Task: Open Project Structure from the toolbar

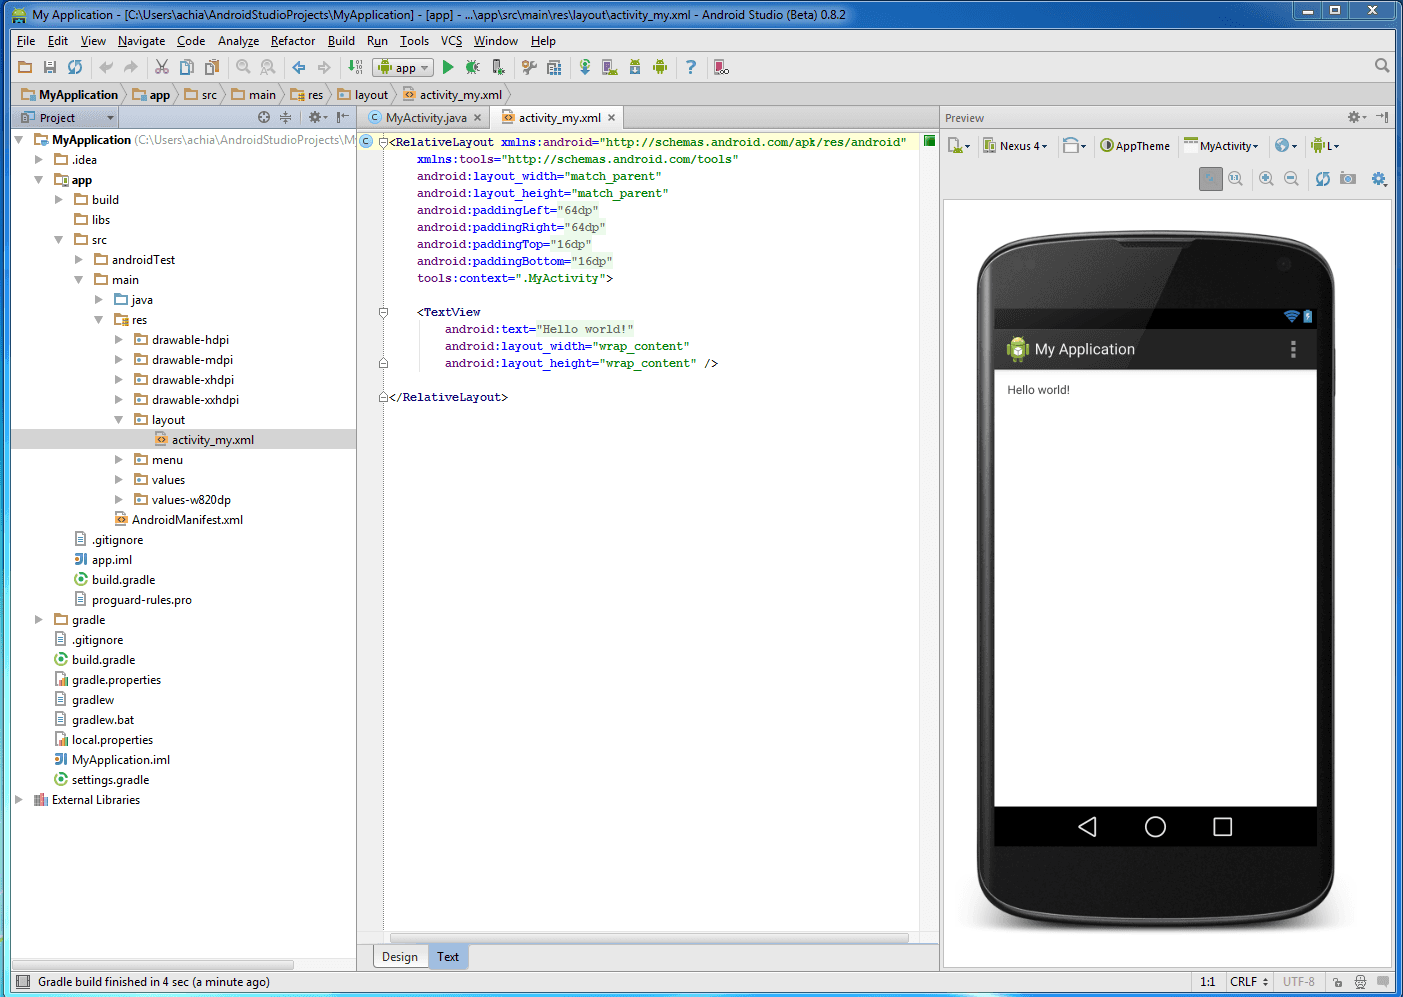Action: coord(554,67)
